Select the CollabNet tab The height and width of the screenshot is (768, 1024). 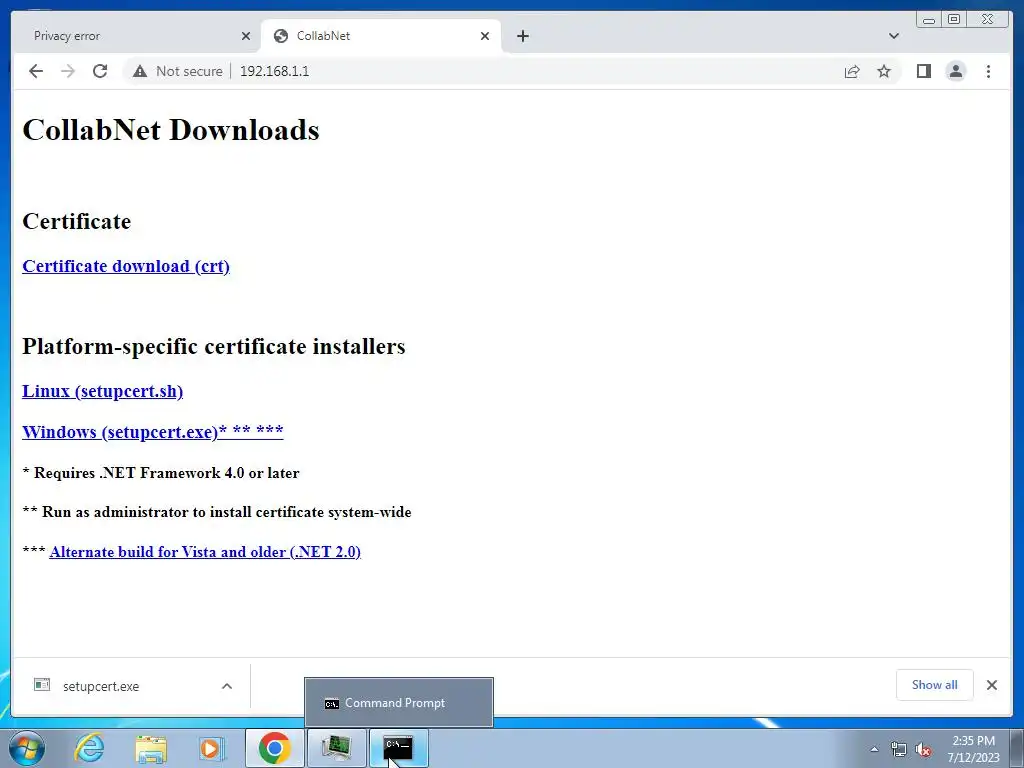[381, 36]
